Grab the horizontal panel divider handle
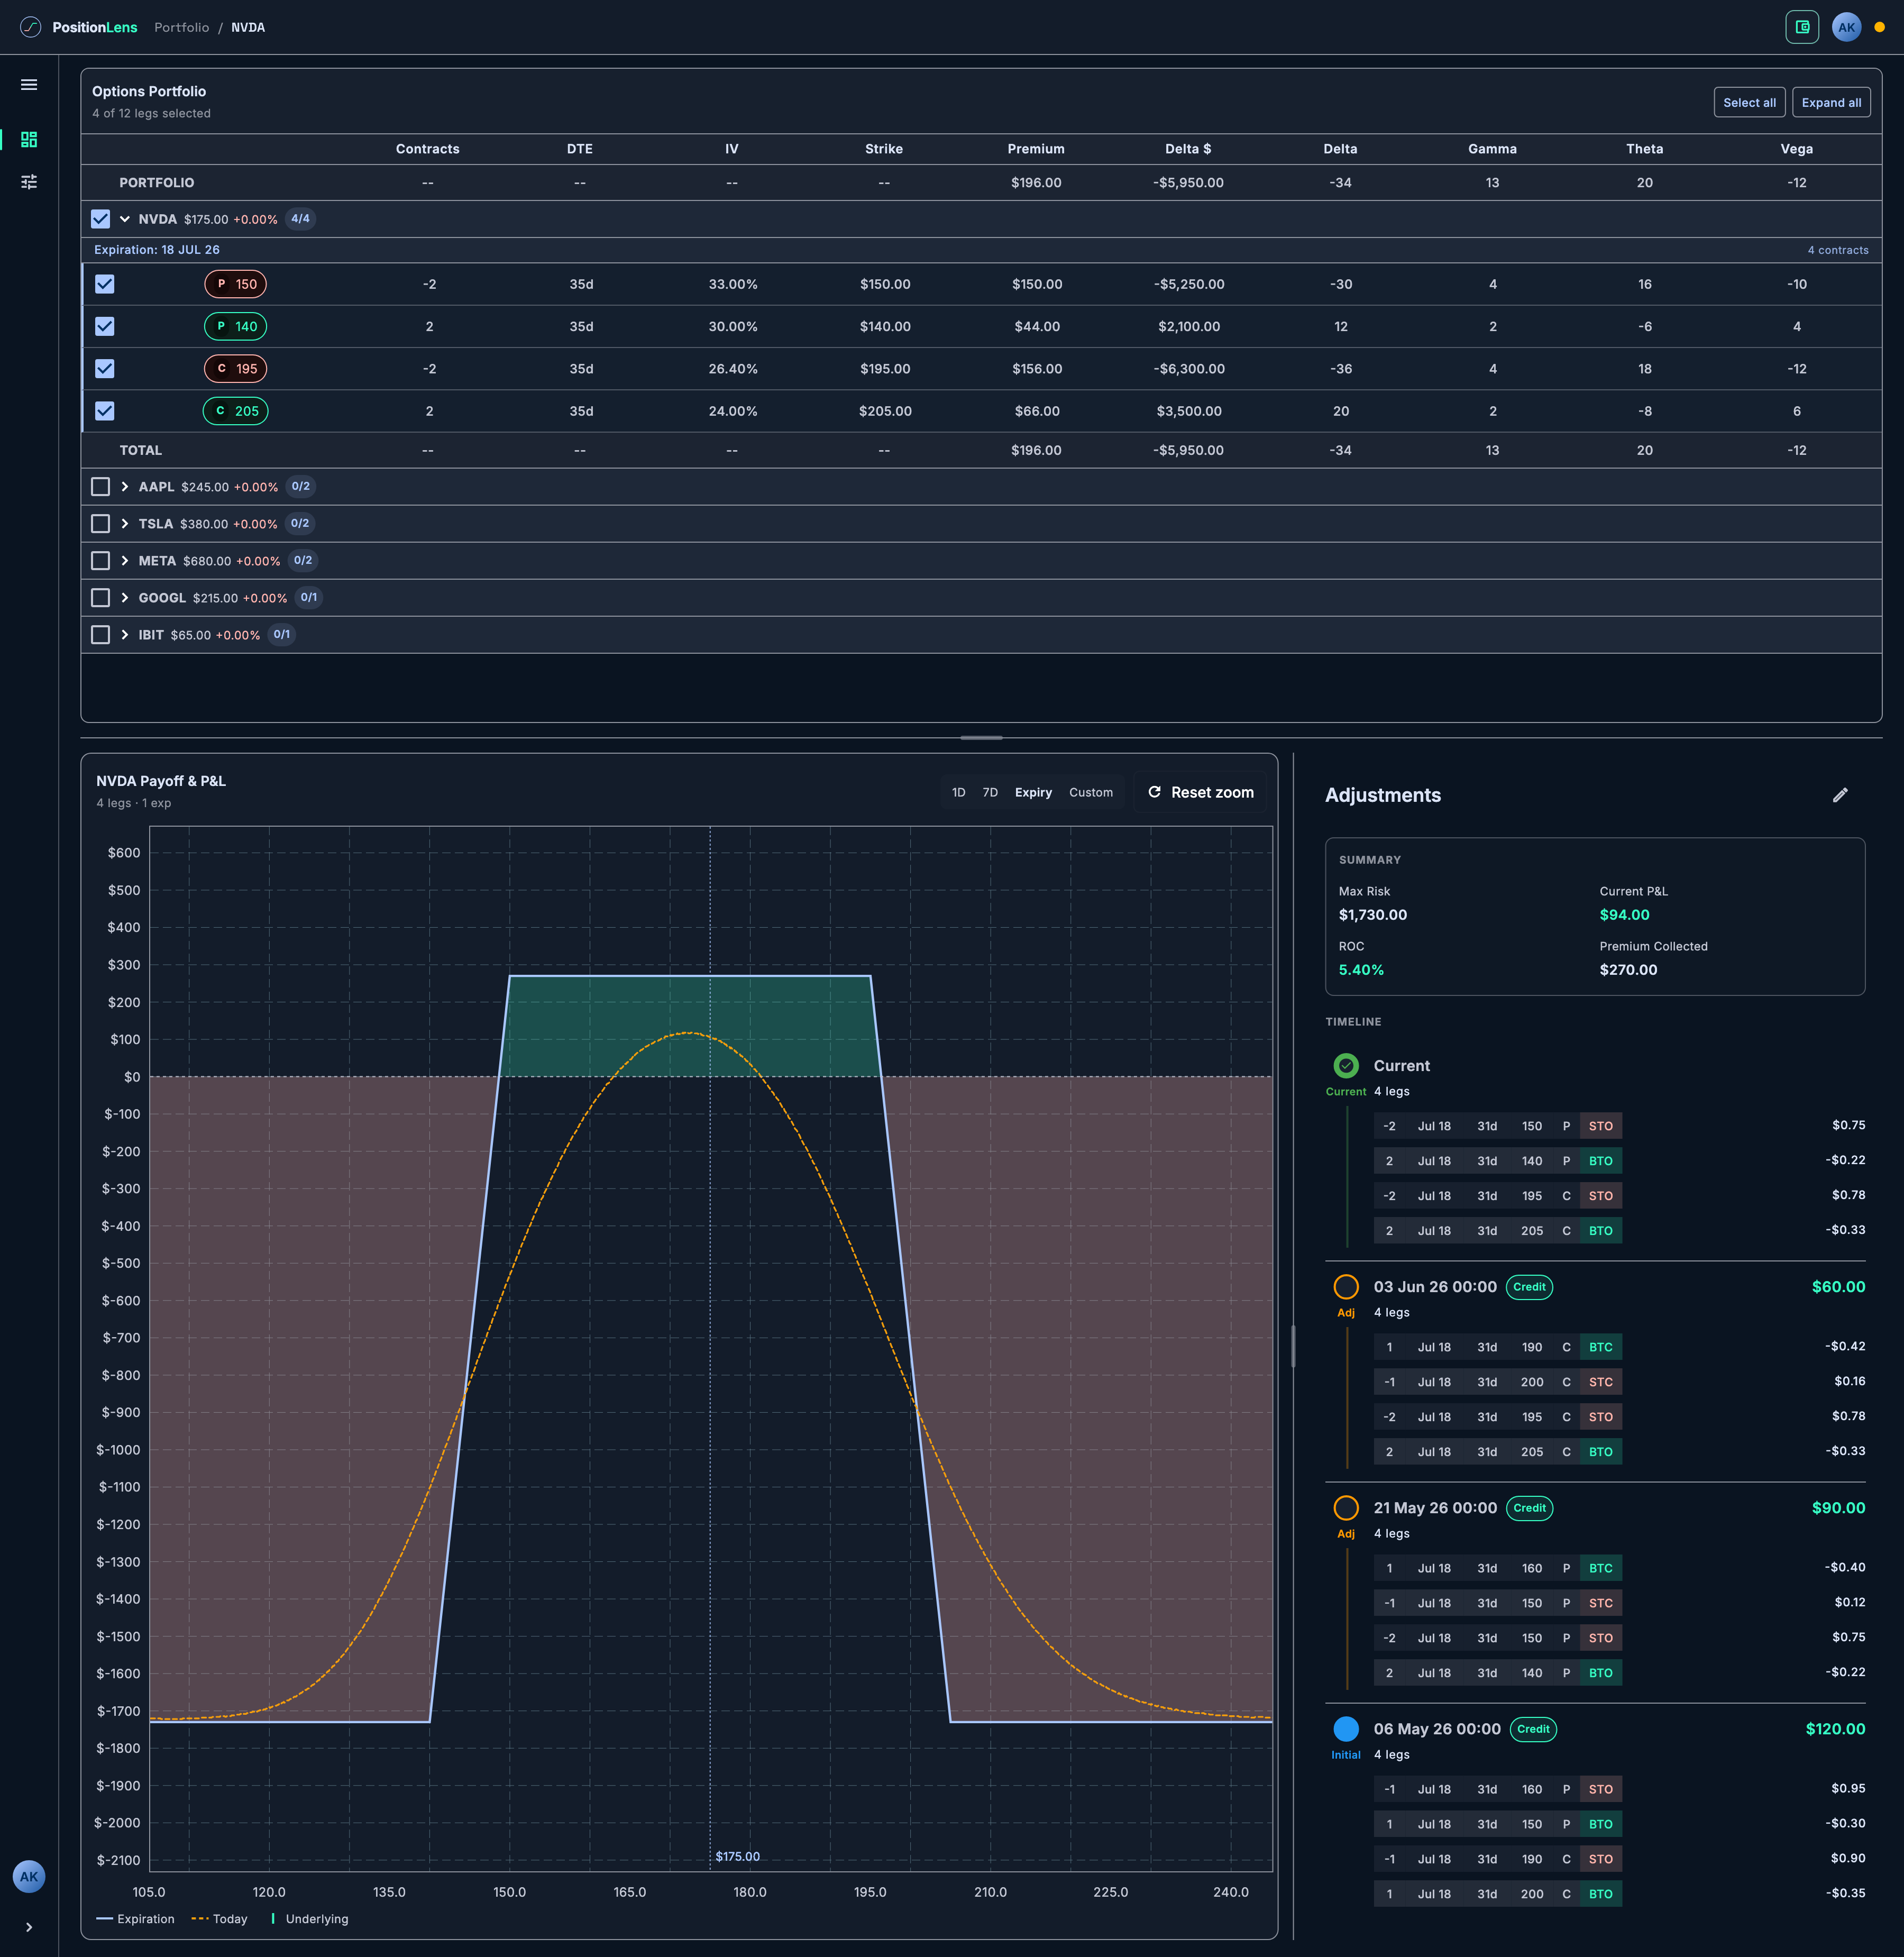This screenshot has height=1957, width=1904. pyautogui.click(x=981, y=738)
